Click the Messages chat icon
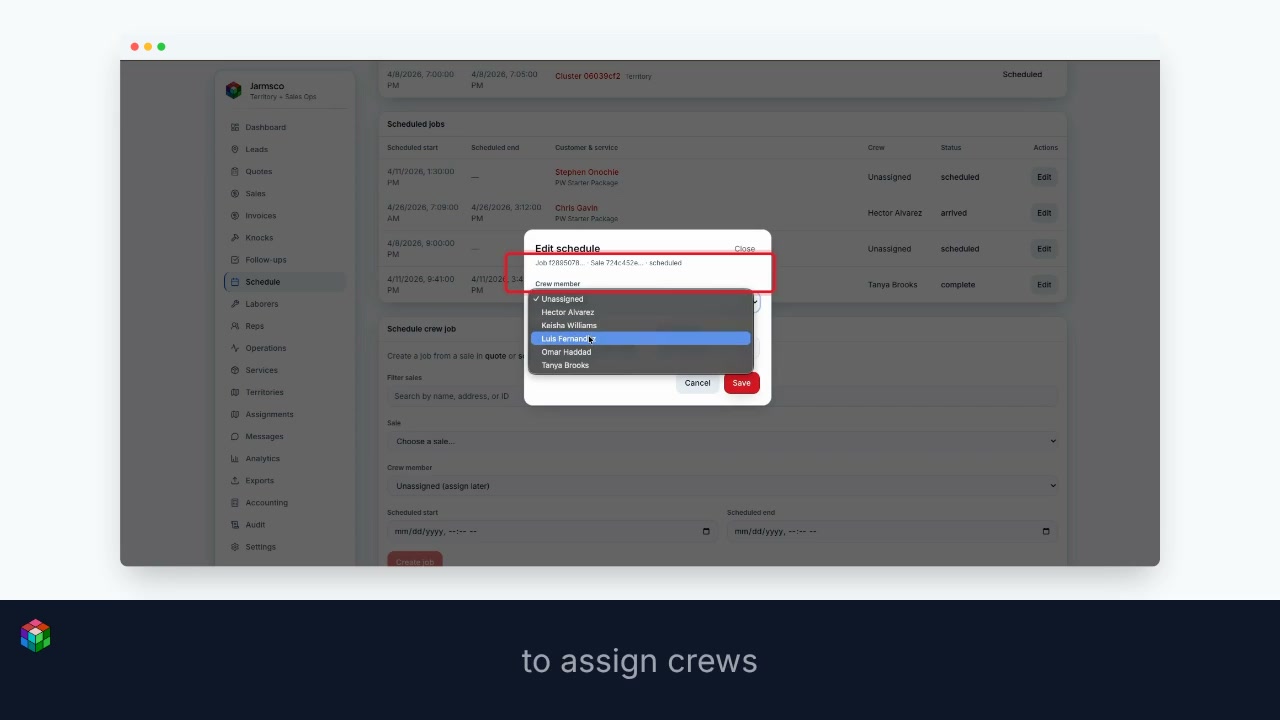Viewport: 1280px width, 720px height. [x=235, y=436]
